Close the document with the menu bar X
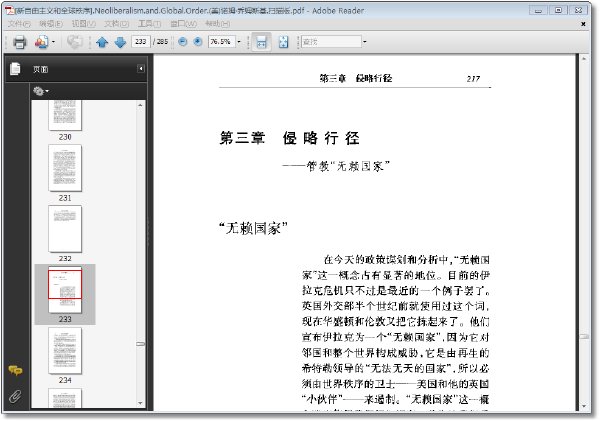This screenshot has width=600, height=422. pos(583,24)
